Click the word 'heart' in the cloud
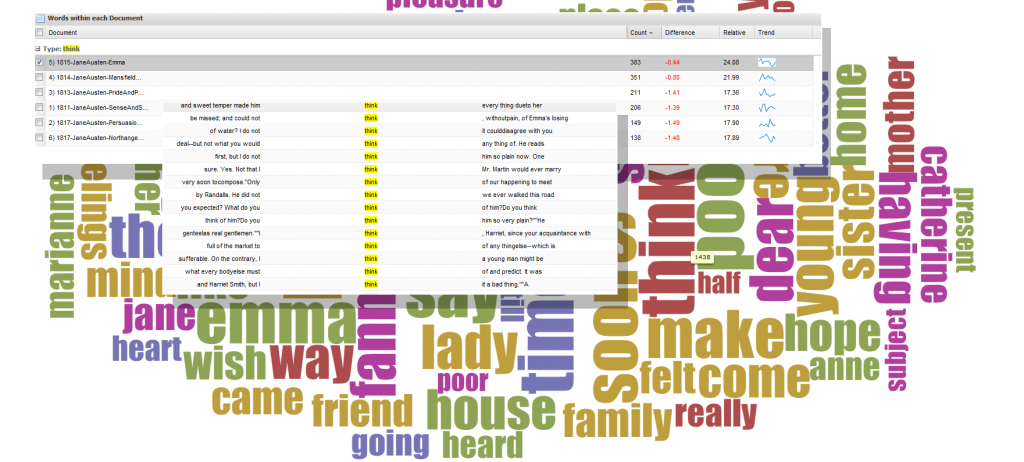The image size is (1024, 462). [x=147, y=348]
